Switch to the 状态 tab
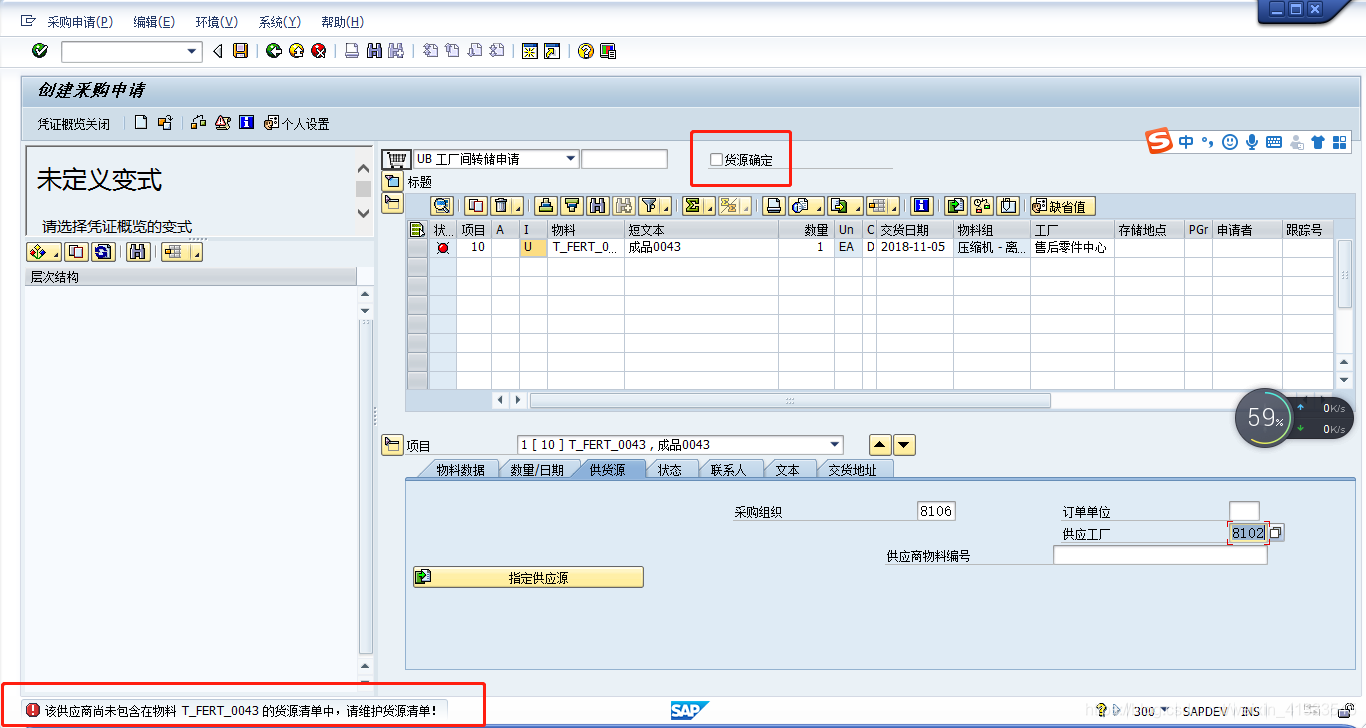The width and height of the screenshot is (1366, 728). [670, 470]
